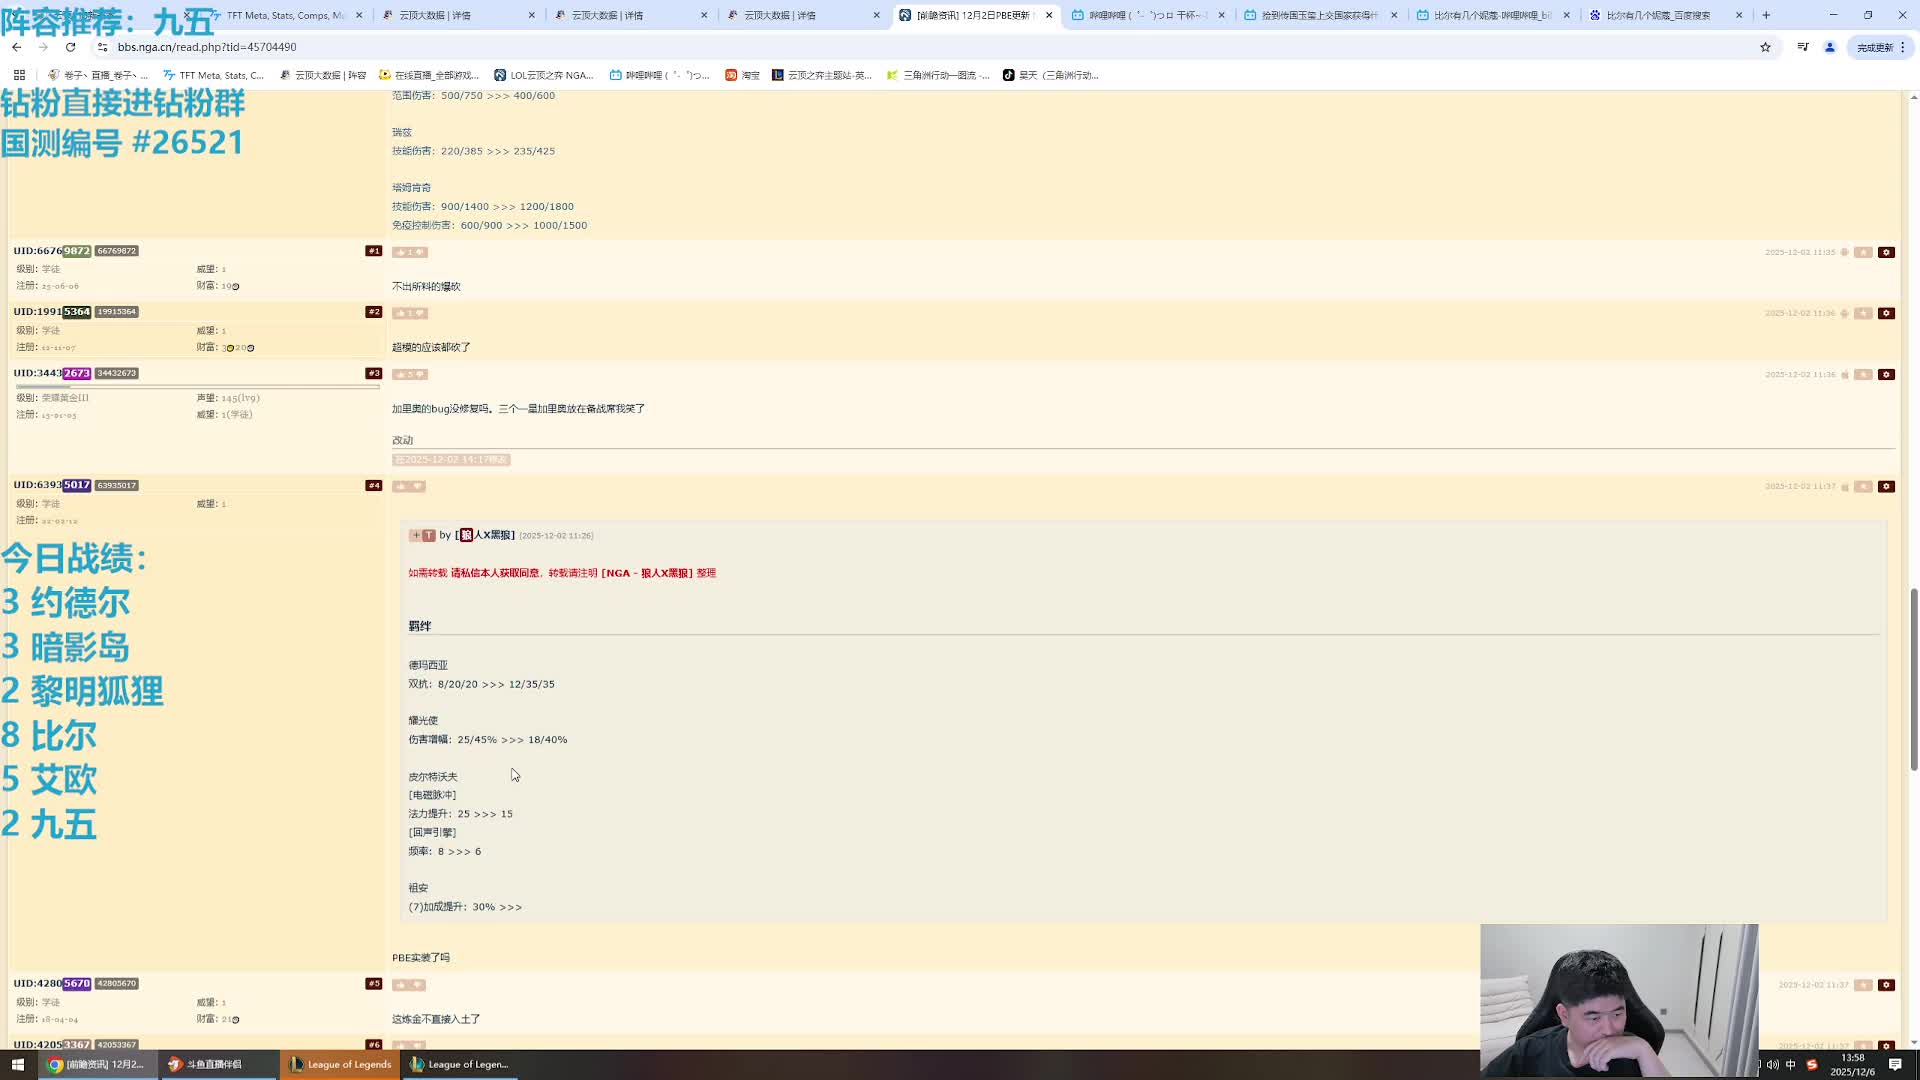Reload the page with refresh icon
The width and height of the screenshot is (1920, 1080).
click(x=70, y=47)
